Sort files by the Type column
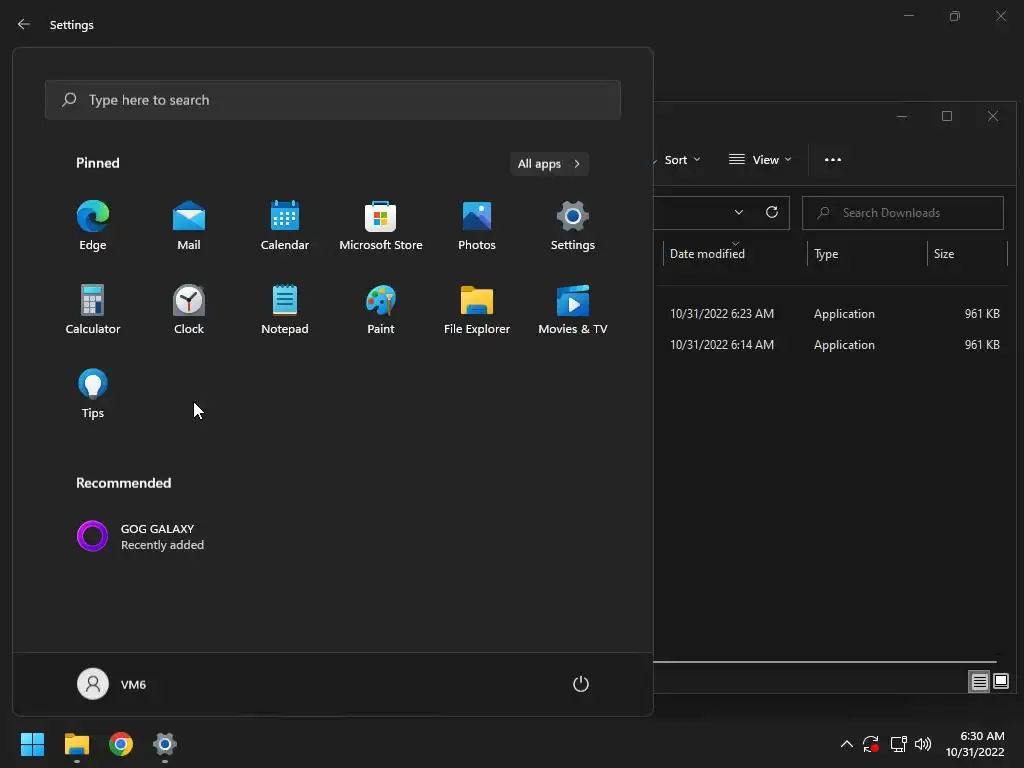Image resolution: width=1024 pixels, height=768 pixels. (x=867, y=253)
